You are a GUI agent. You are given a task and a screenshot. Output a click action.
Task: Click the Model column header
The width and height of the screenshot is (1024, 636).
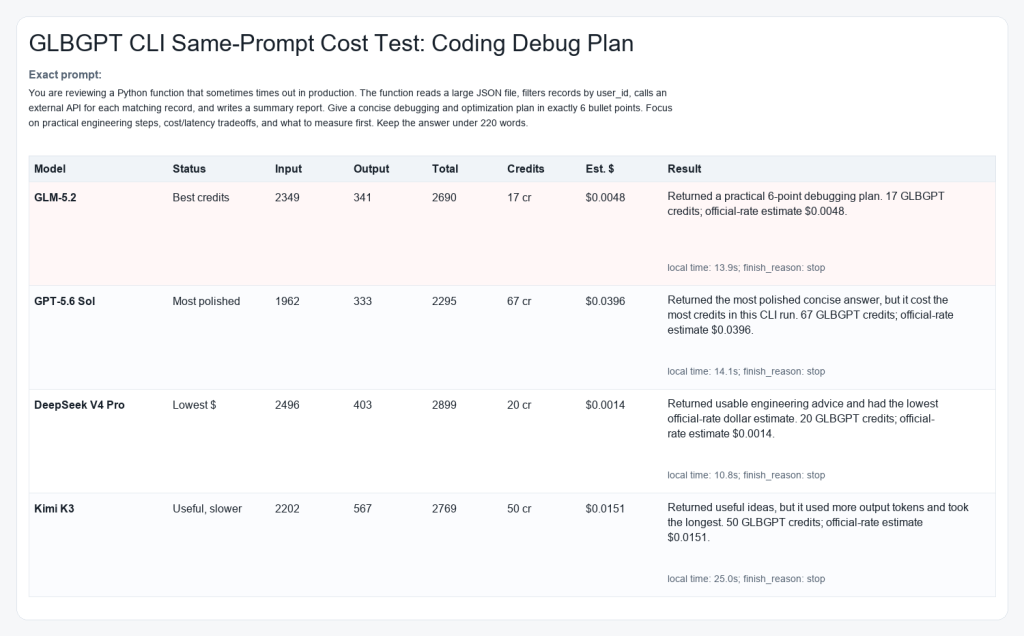coord(50,168)
